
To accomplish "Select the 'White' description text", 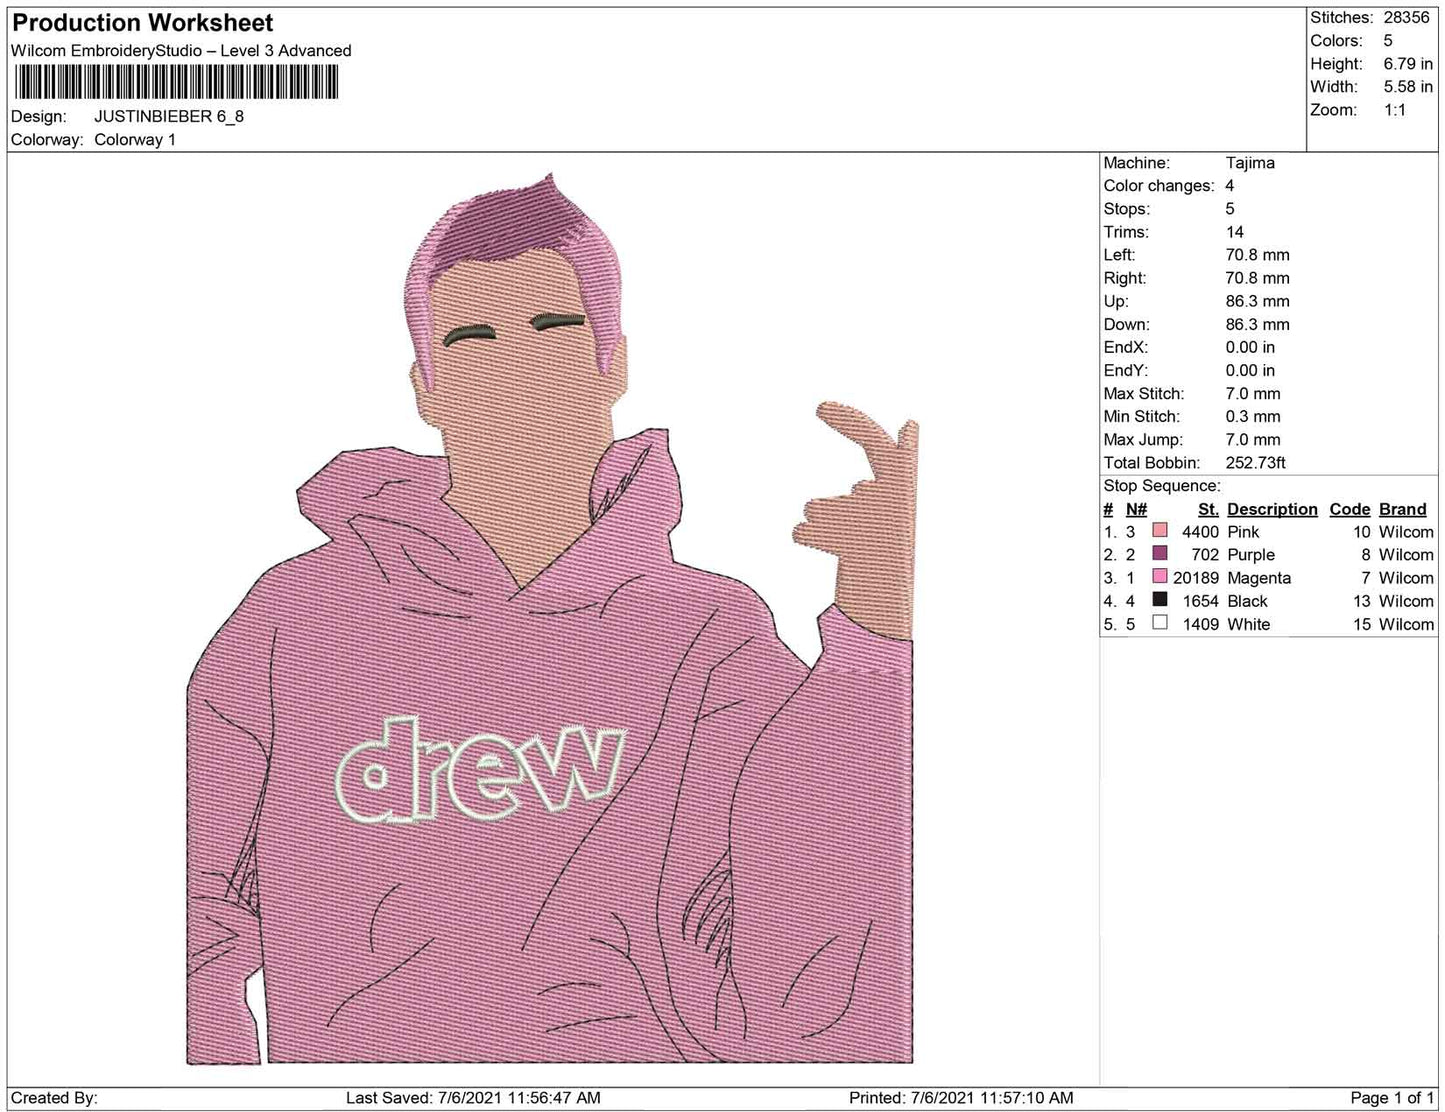I will [x=1248, y=624].
